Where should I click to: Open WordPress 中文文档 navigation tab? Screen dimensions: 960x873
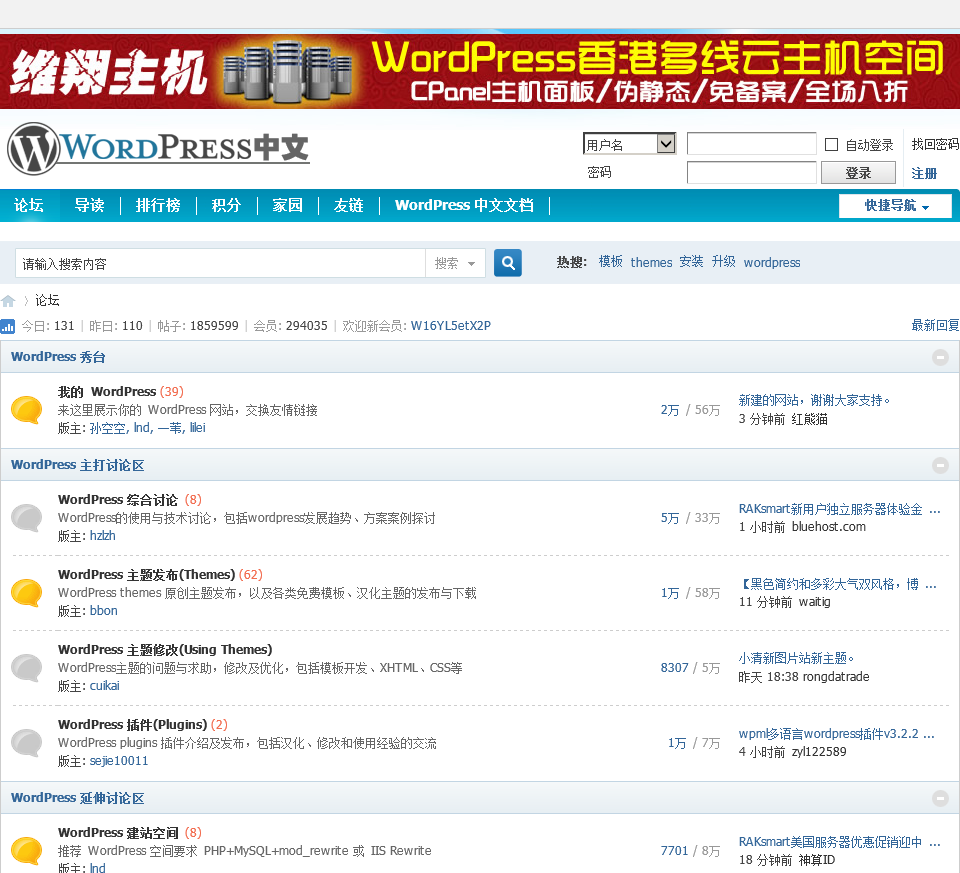pos(464,205)
